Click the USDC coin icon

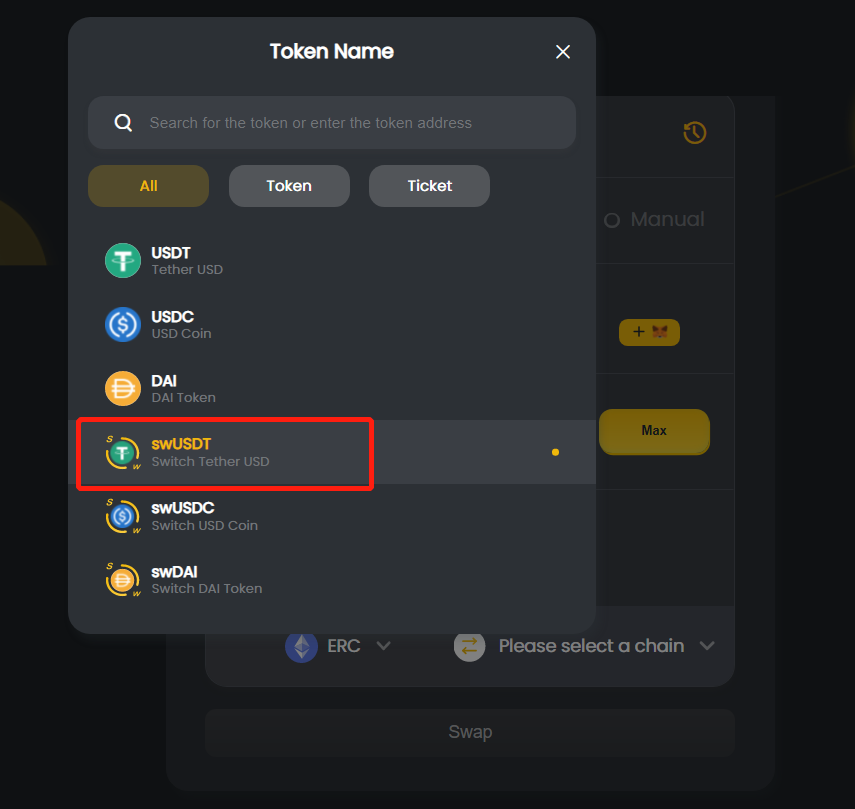[123, 324]
